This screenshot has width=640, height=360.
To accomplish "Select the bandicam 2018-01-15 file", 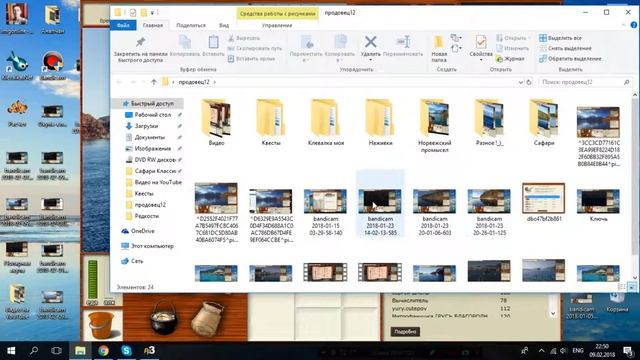I will click(325, 211).
